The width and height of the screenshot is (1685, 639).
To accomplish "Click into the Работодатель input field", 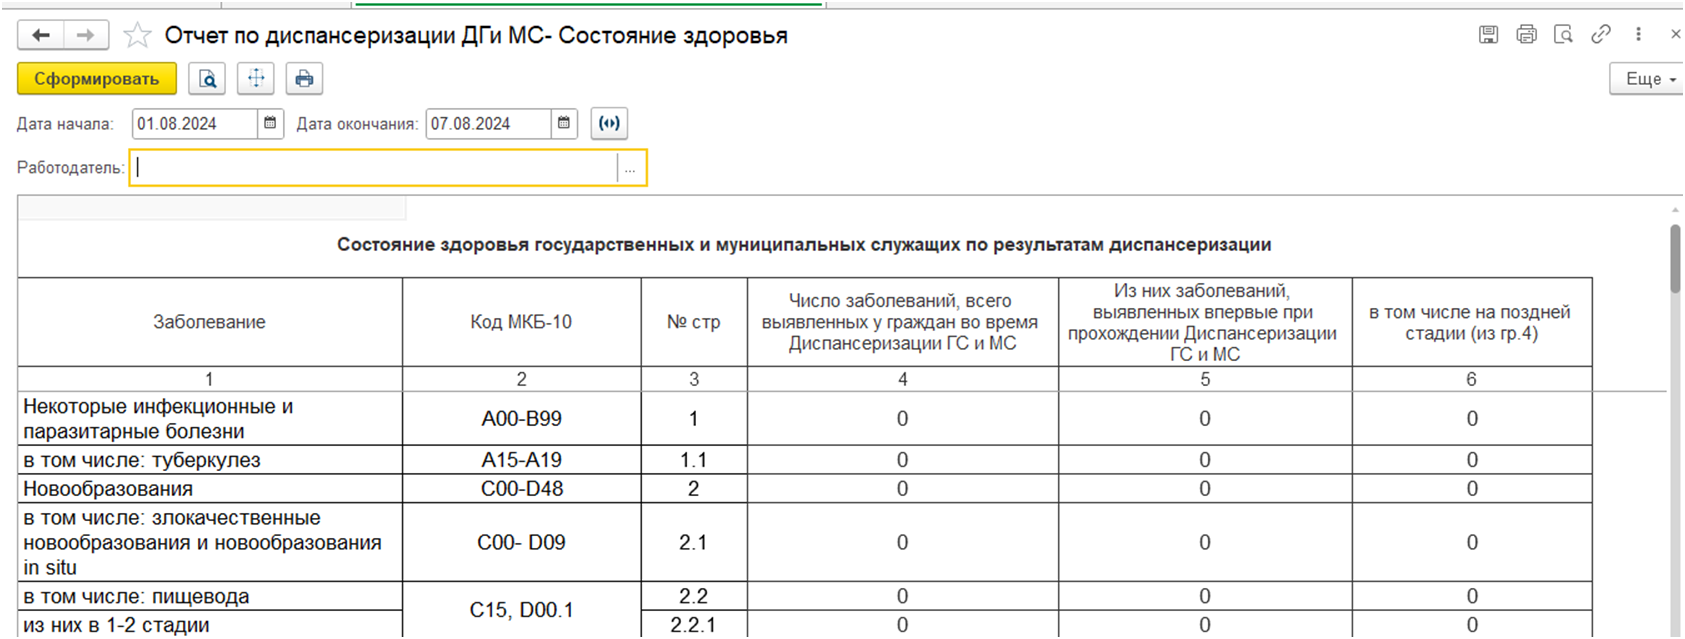I will (x=375, y=168).
